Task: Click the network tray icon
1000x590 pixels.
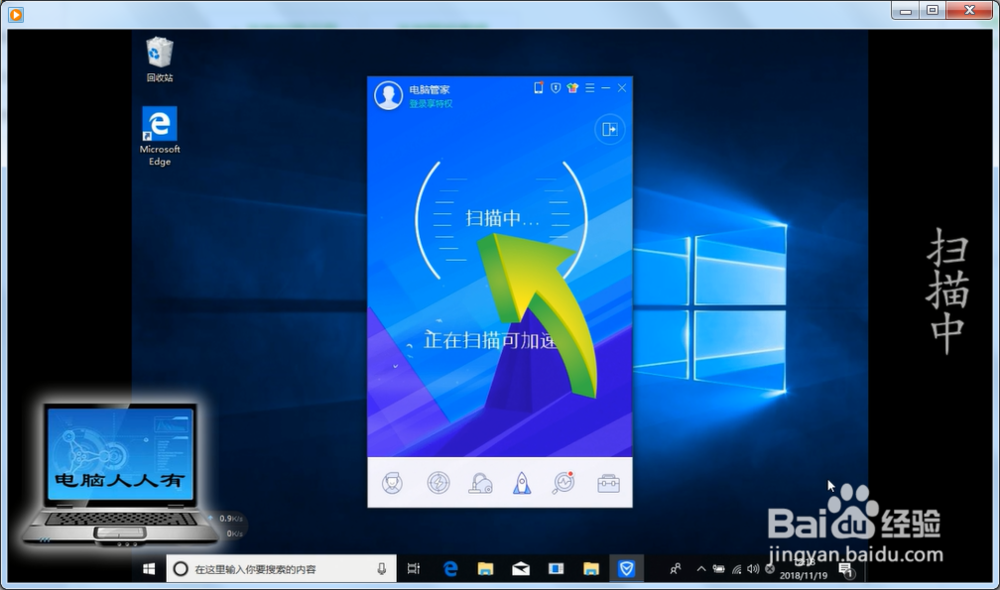Action: click(x=737, y=569)
